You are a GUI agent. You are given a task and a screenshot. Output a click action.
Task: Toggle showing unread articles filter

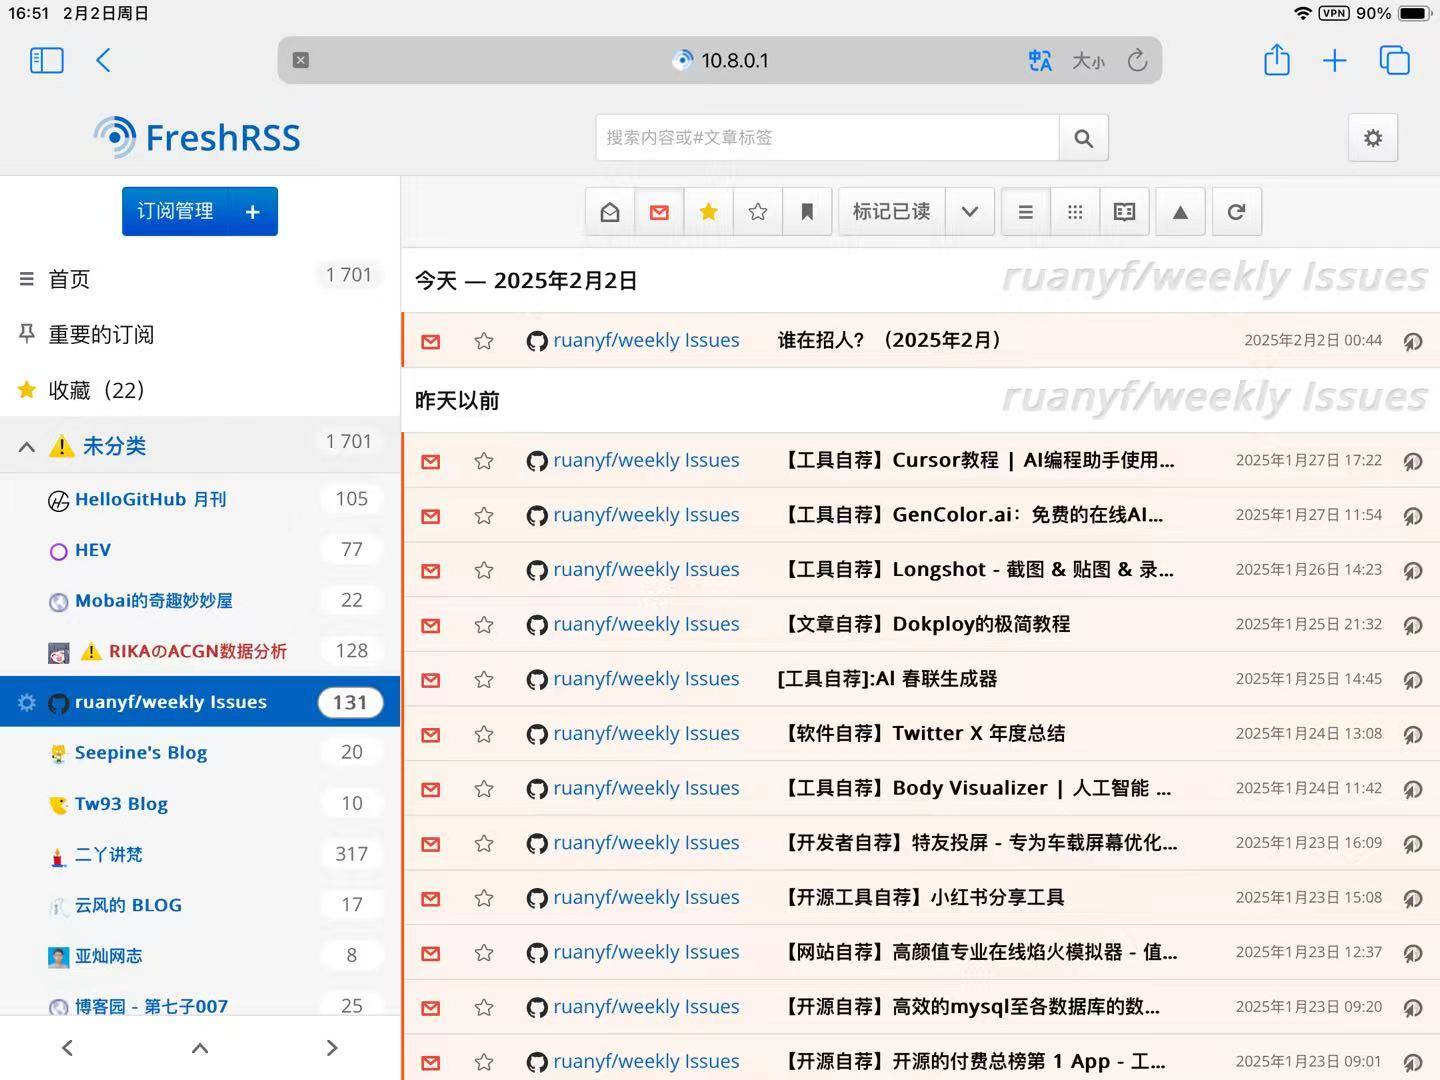659,212
